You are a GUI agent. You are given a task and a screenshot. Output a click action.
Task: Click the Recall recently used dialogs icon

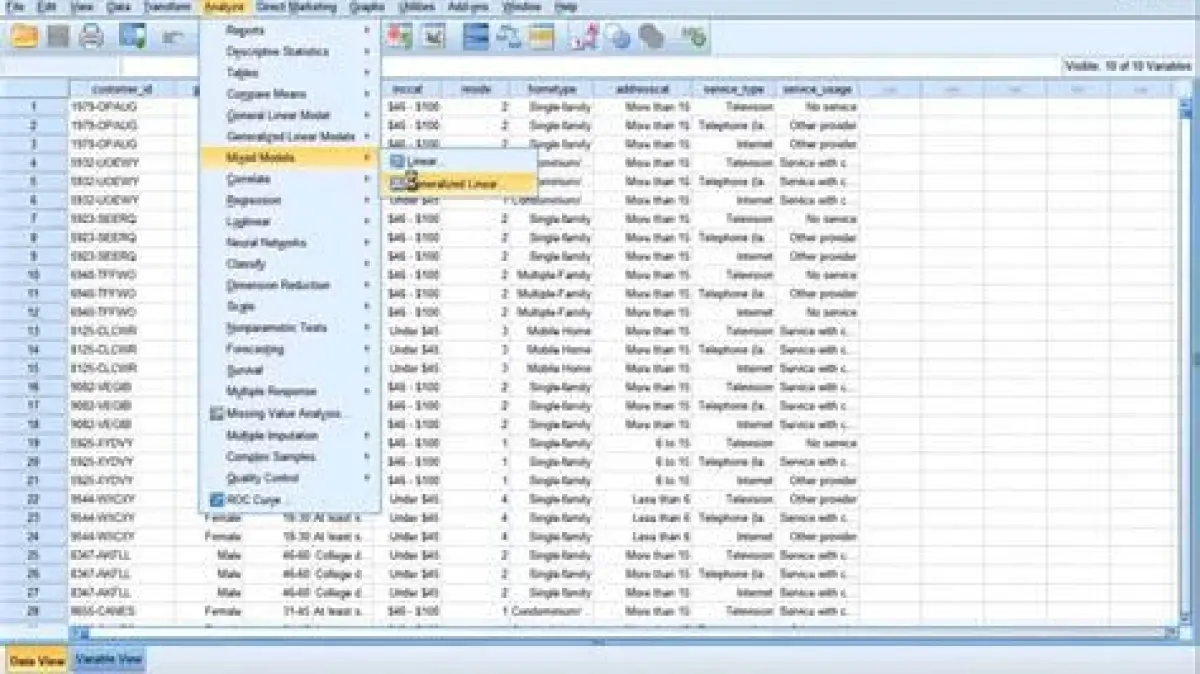coord(133,38)
